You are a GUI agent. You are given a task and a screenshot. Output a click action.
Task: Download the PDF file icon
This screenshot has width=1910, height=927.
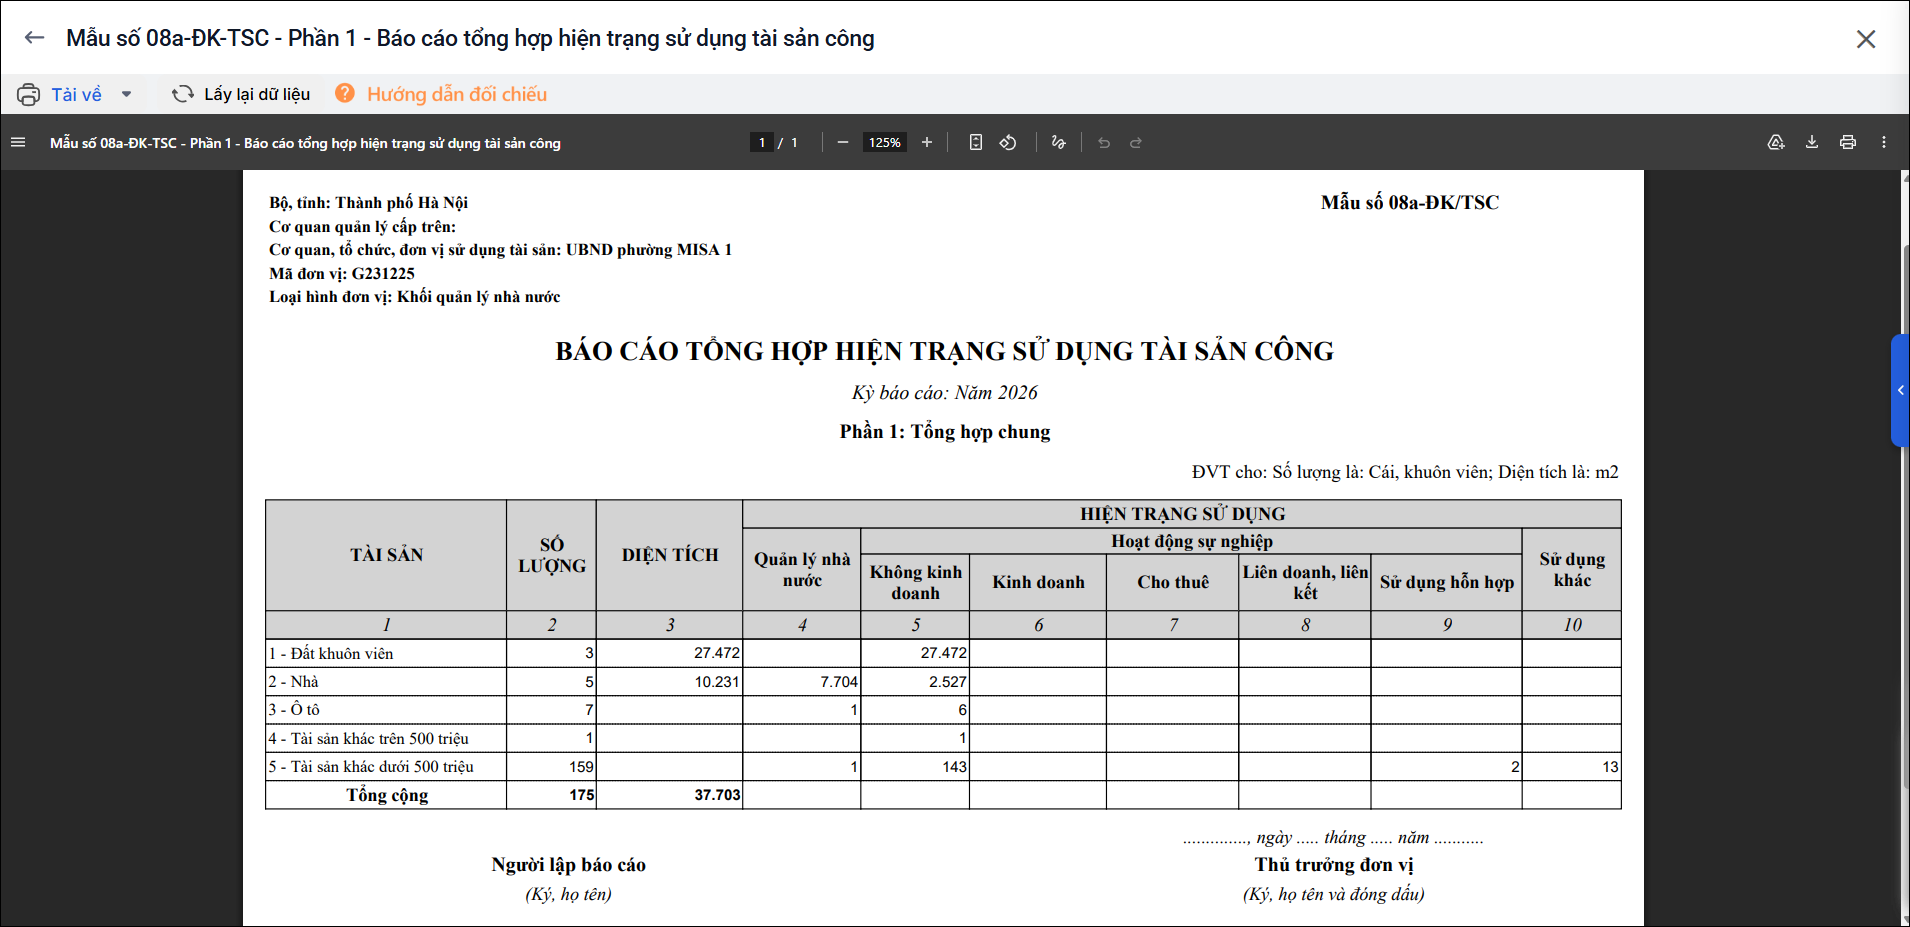[x=1812, y=142]
